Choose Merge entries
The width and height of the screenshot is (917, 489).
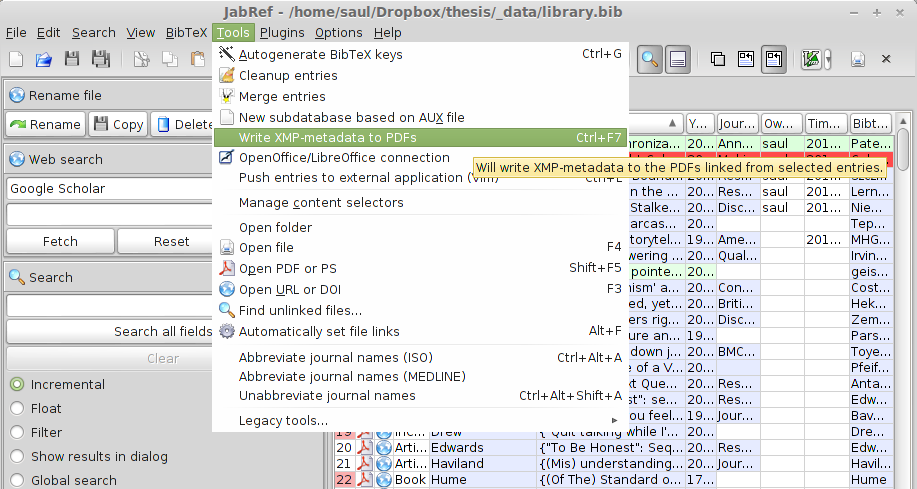coord(420,97)
